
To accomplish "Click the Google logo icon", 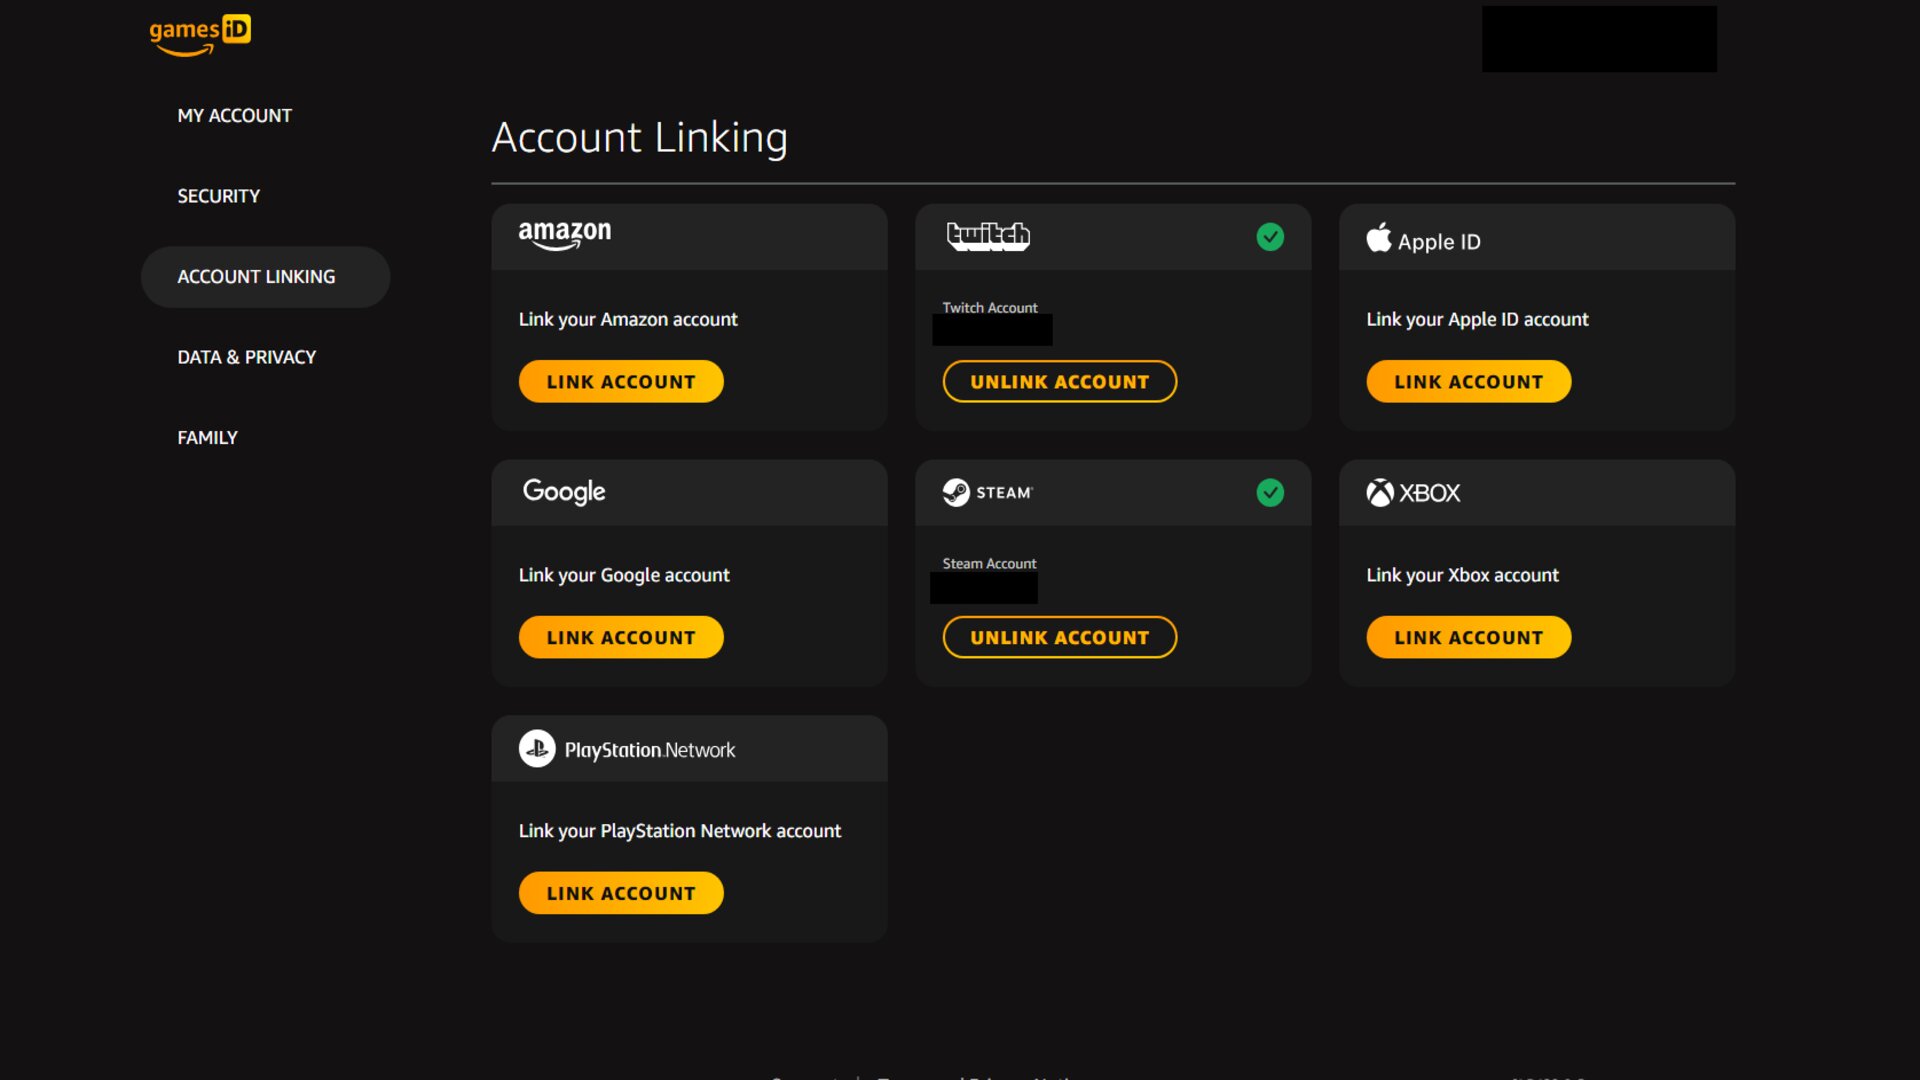I will pos(563,491).
